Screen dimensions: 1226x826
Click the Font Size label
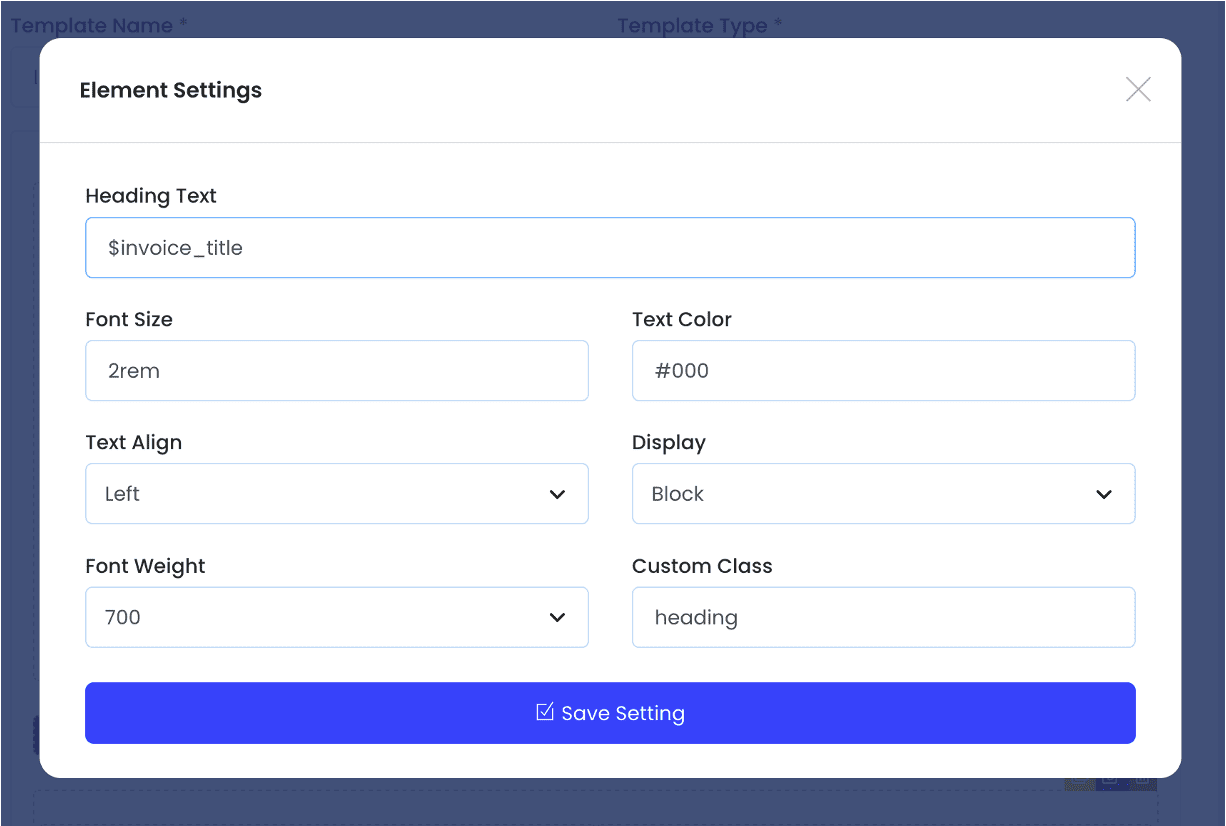129,320
